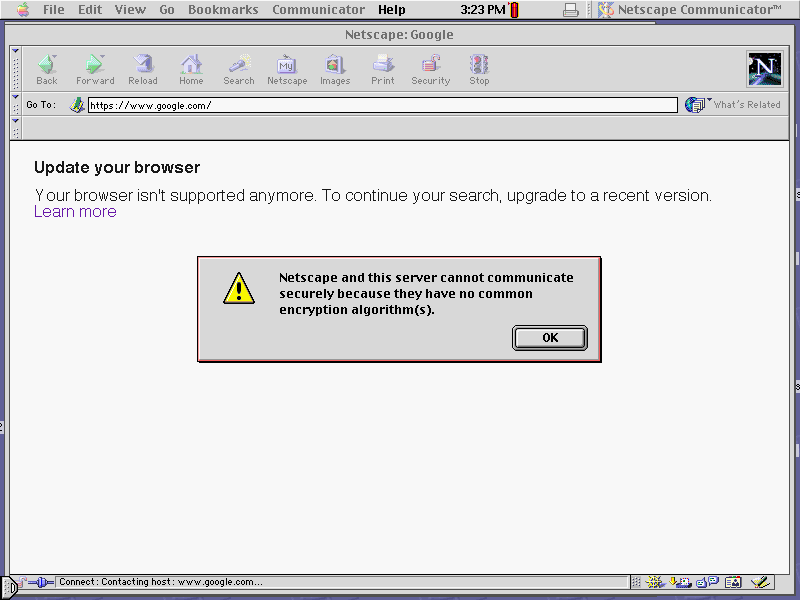Click inside the URL address field
The width and height of the screenshot is (800, 600).
(300, 104)
